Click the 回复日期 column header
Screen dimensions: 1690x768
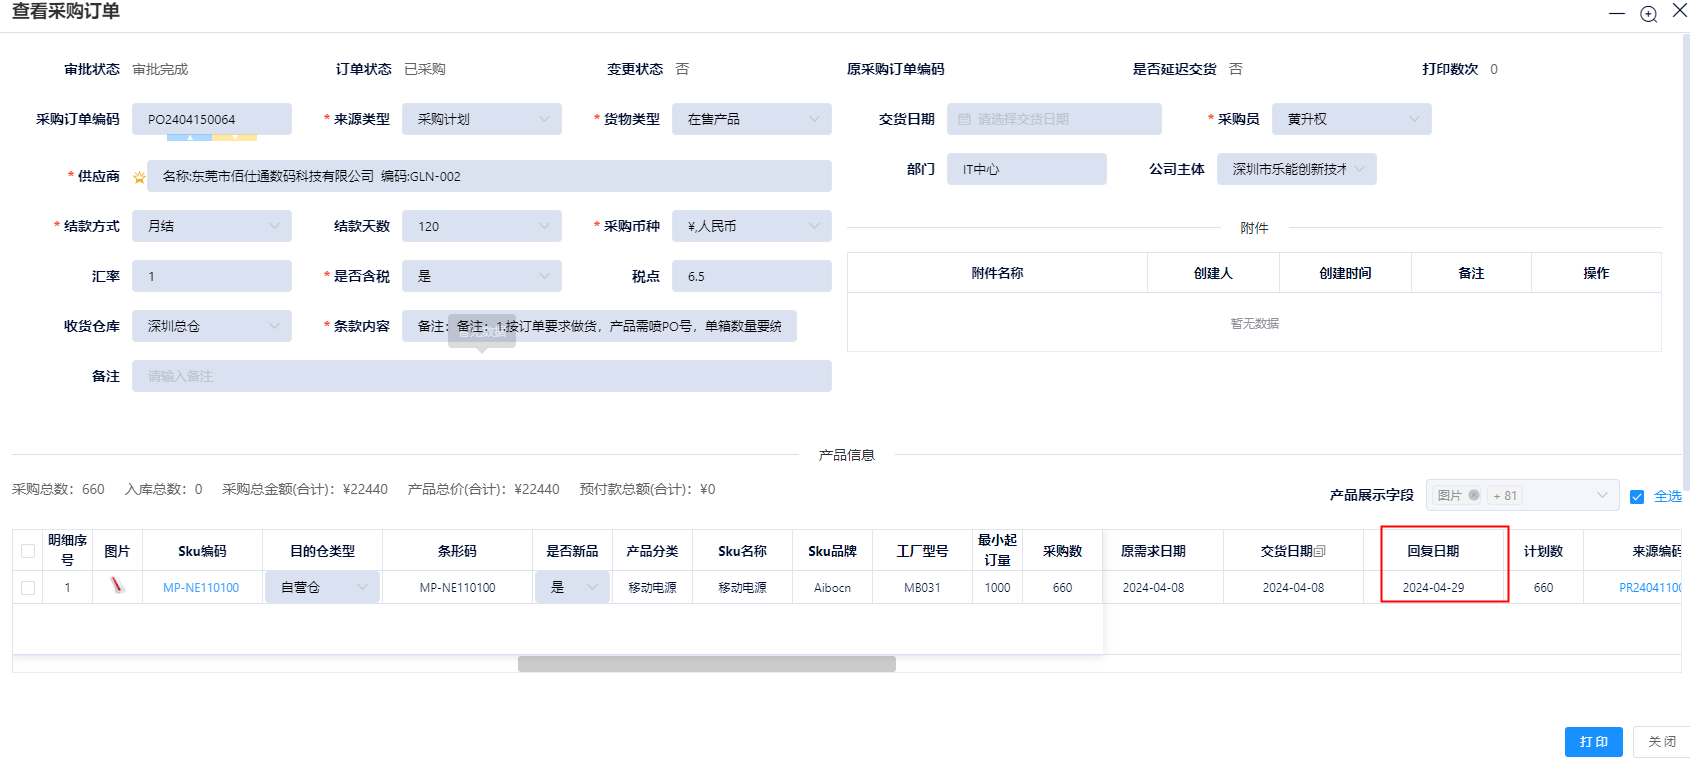(x=1433, y=551)
